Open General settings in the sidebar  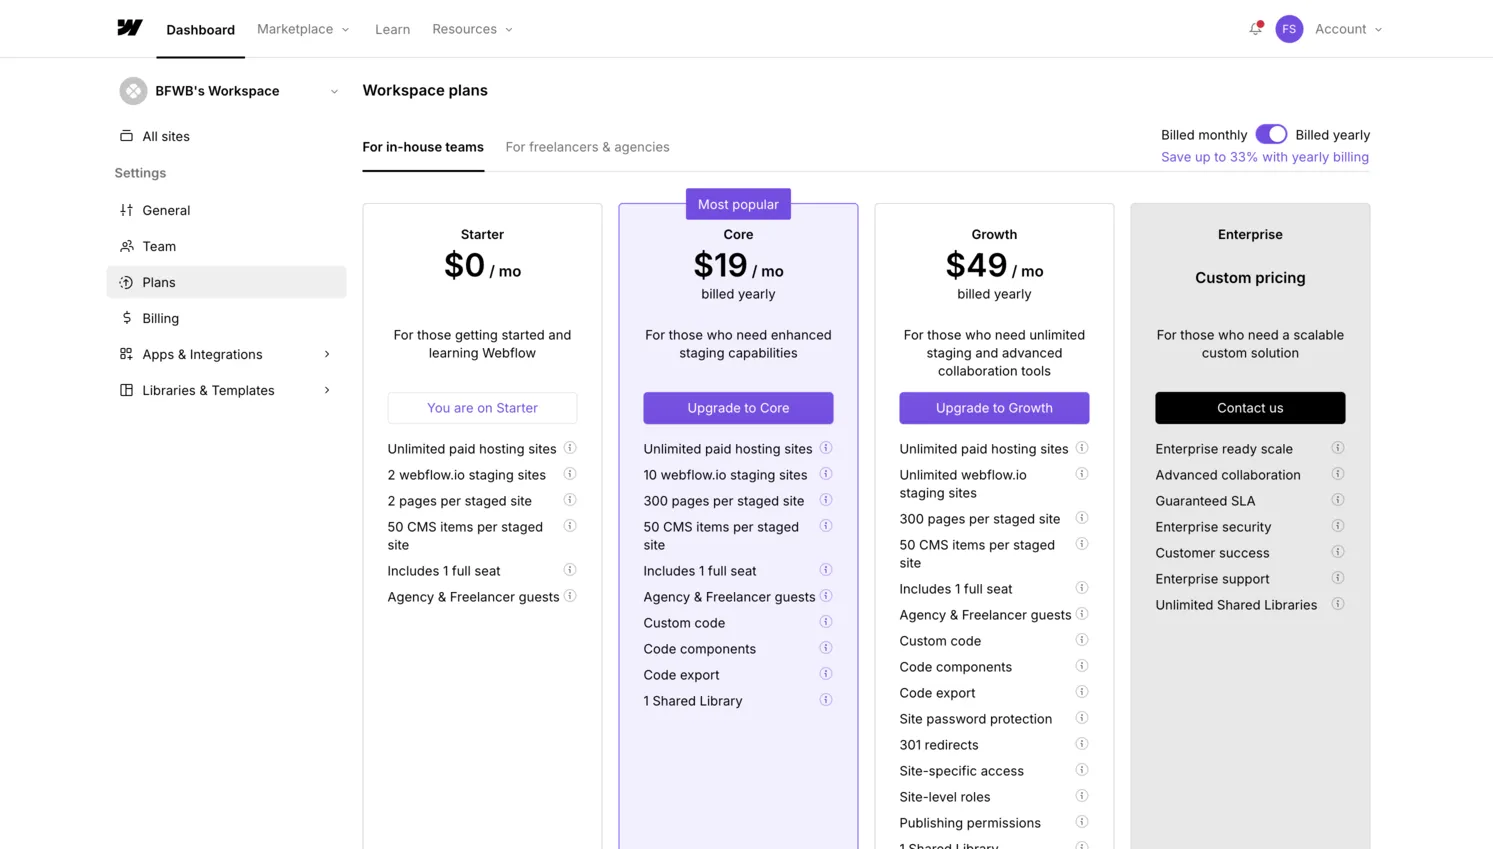[x=166, y=210]
